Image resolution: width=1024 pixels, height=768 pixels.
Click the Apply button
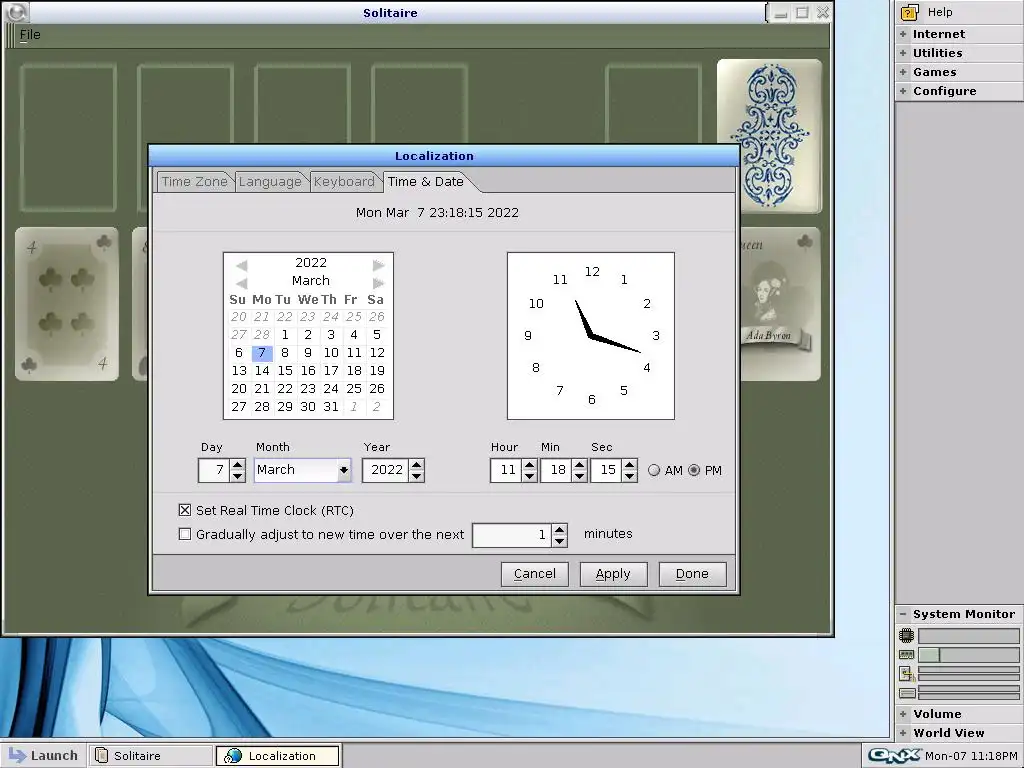pyautogui.click(x=613, y=574)
